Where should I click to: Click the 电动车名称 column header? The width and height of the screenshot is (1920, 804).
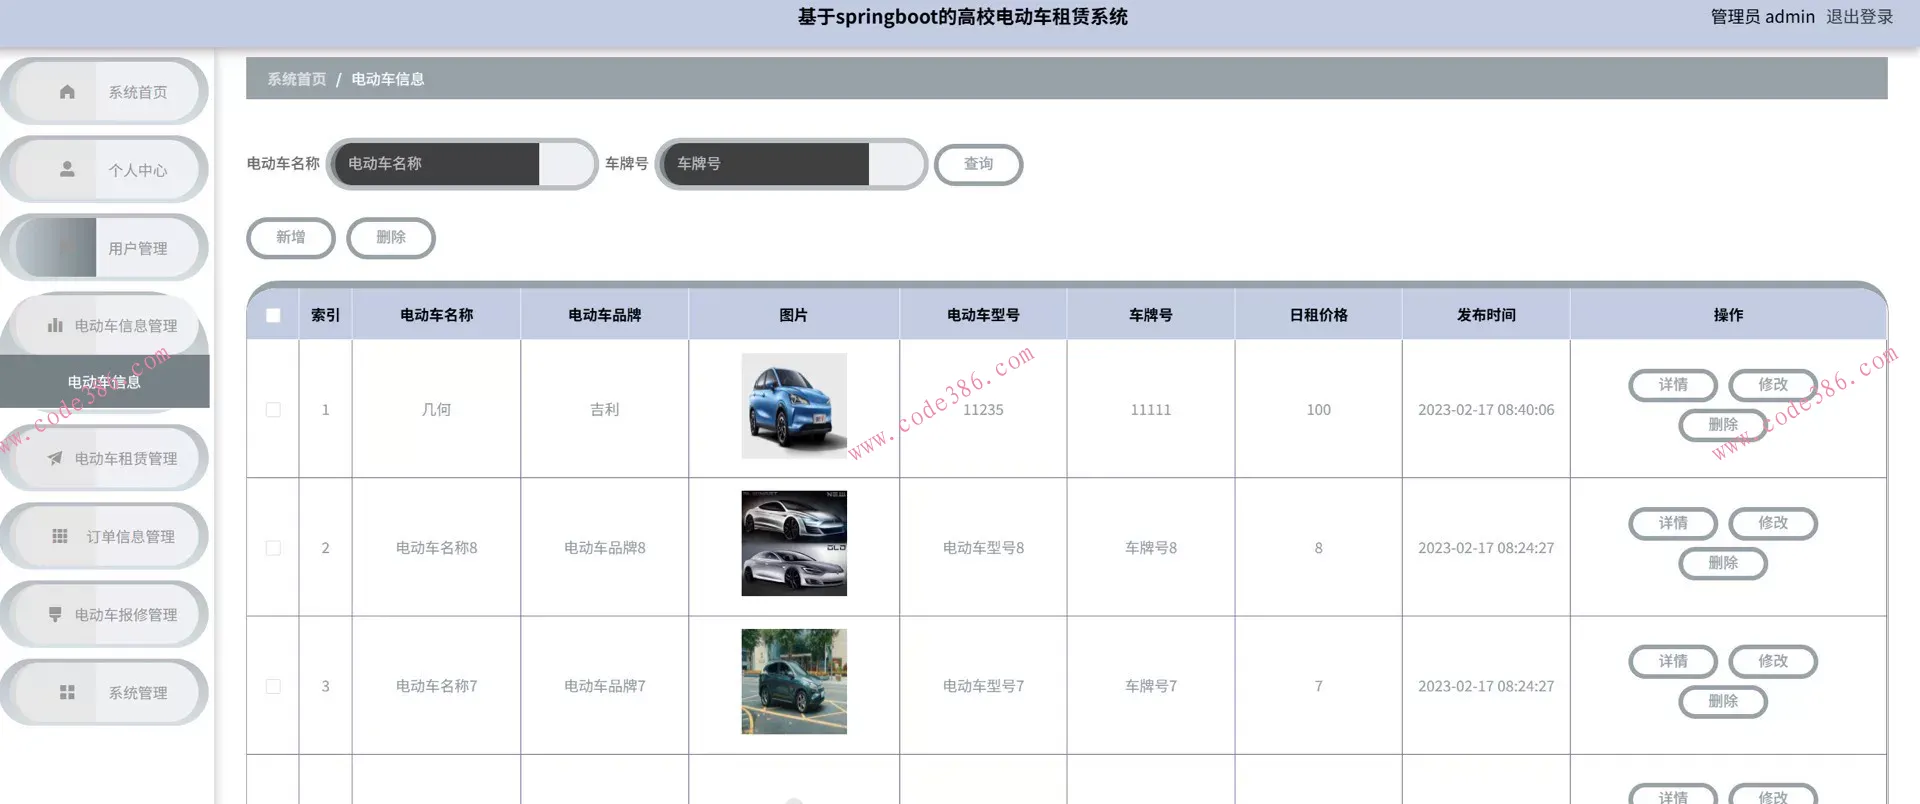pyautogui.click(x=436, y=315)
